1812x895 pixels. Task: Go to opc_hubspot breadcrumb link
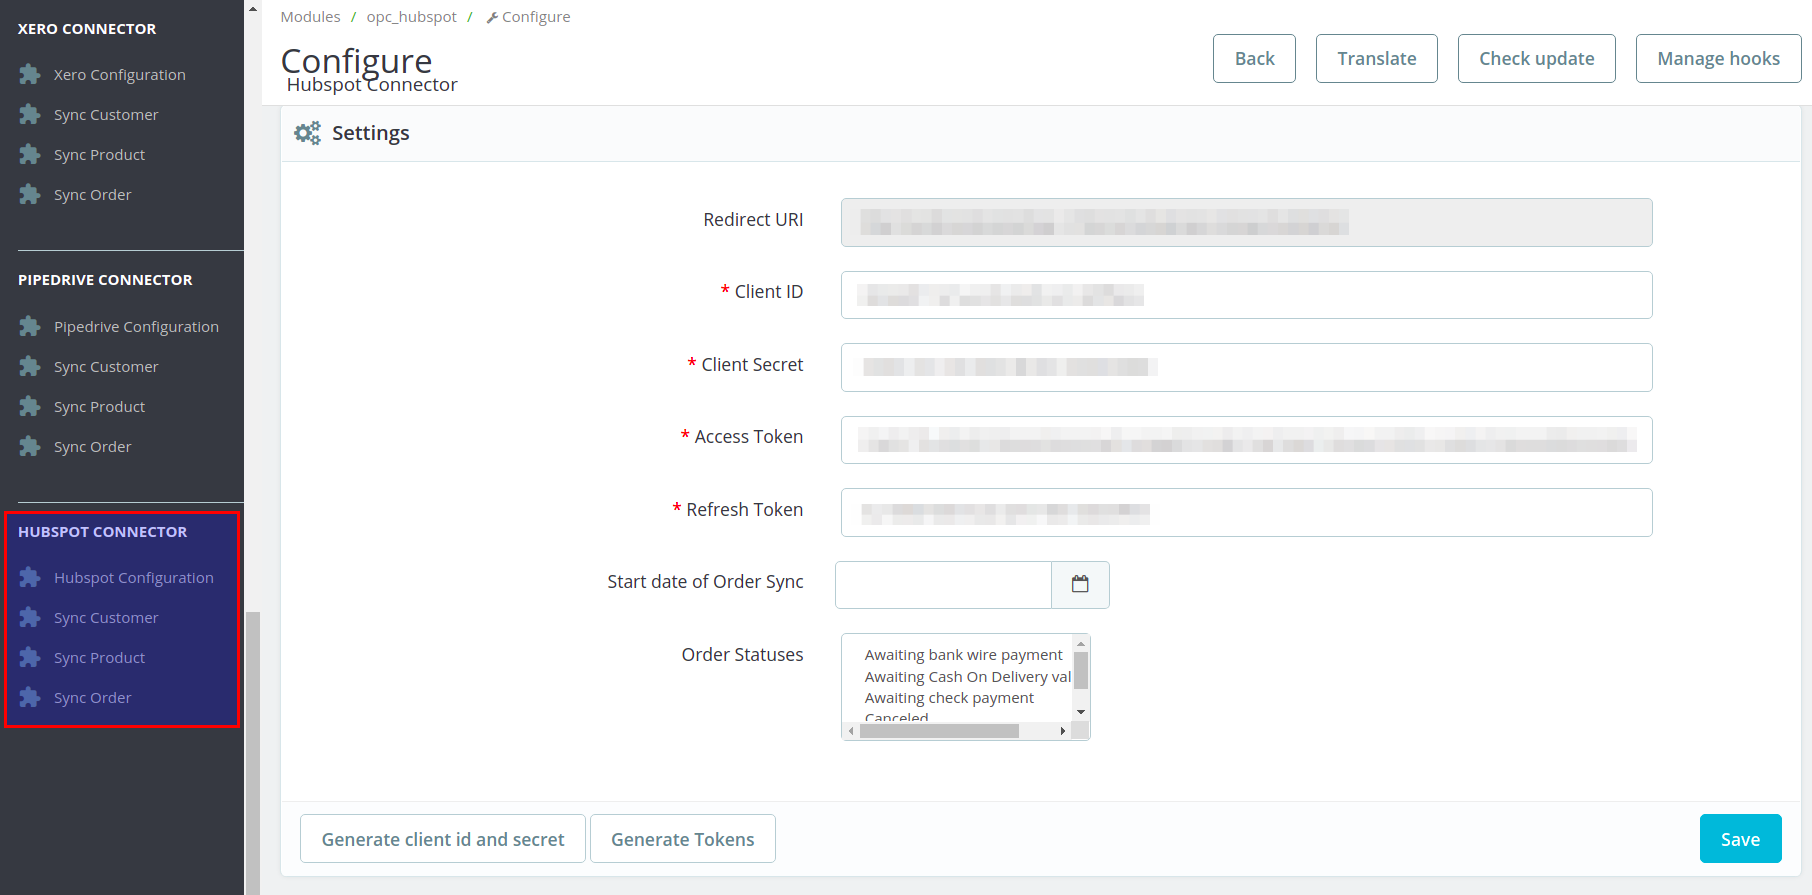[411, 17]
